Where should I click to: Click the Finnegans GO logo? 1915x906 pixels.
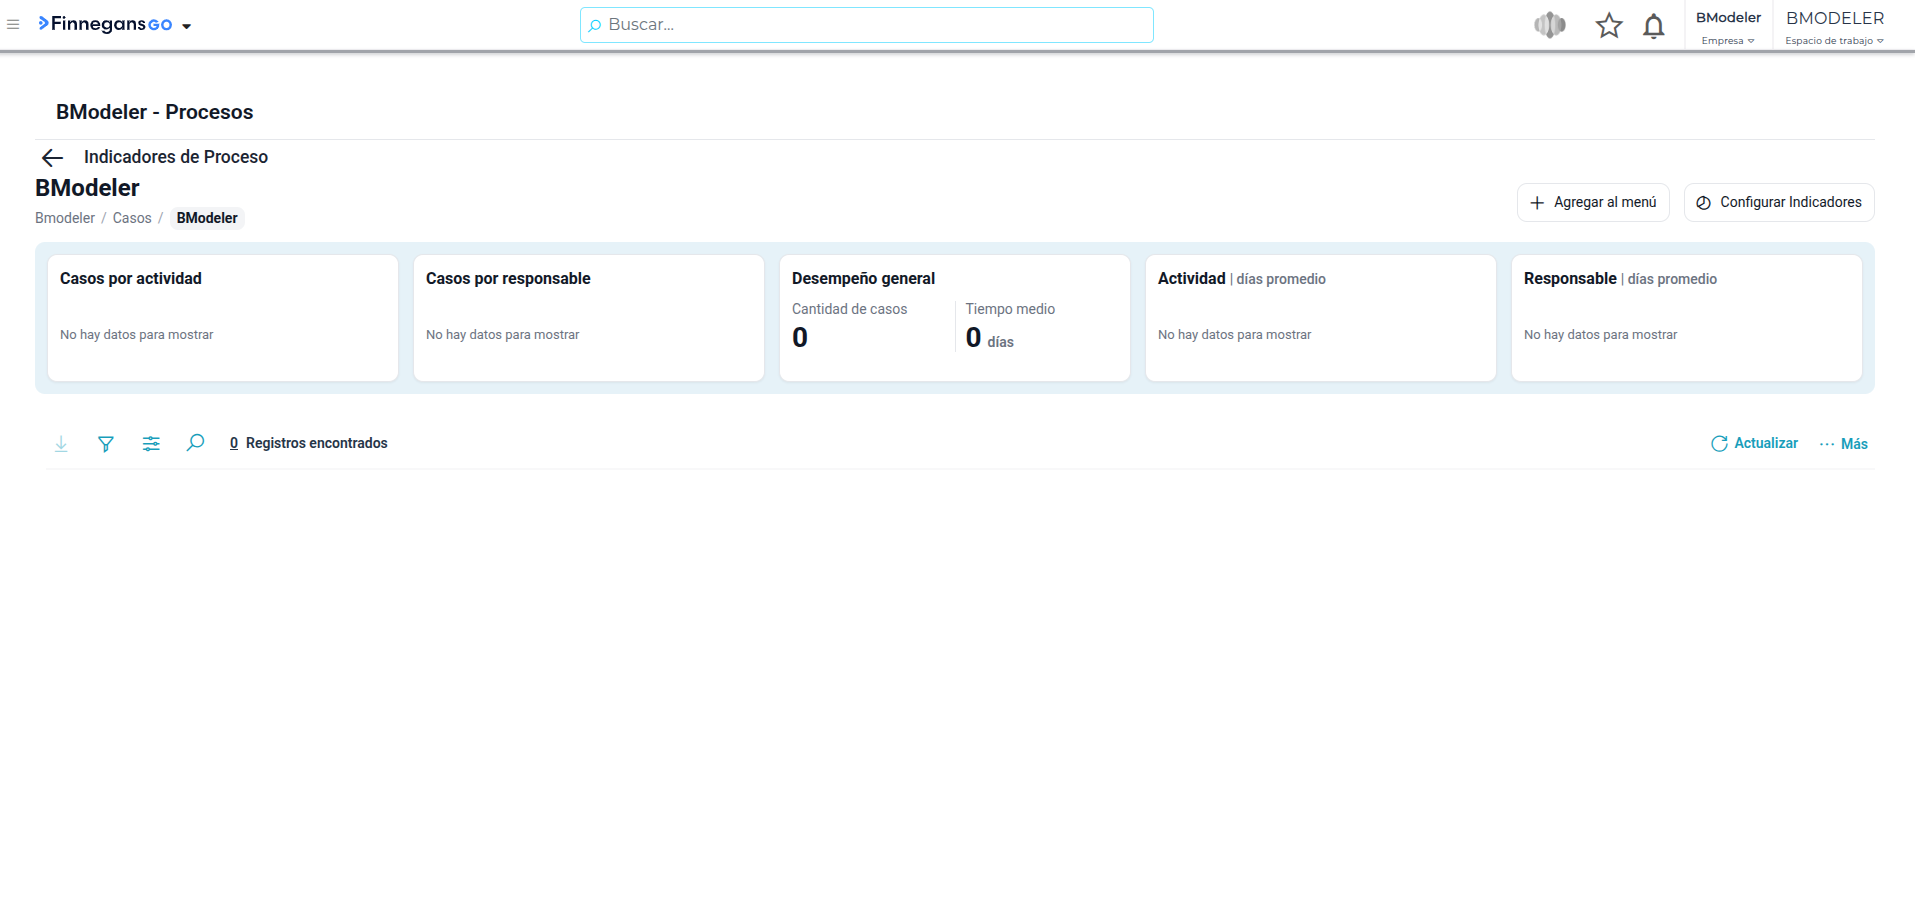click(105, 24)
